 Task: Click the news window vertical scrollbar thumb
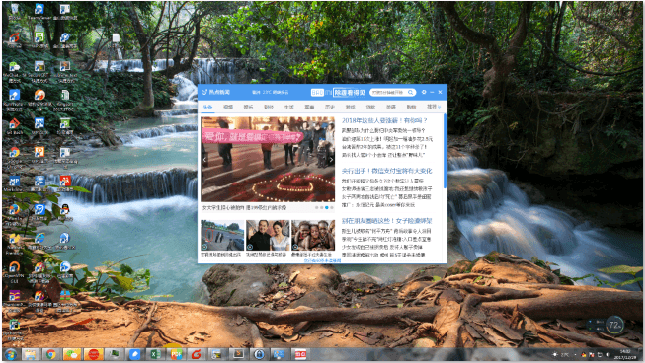point(445,151)
